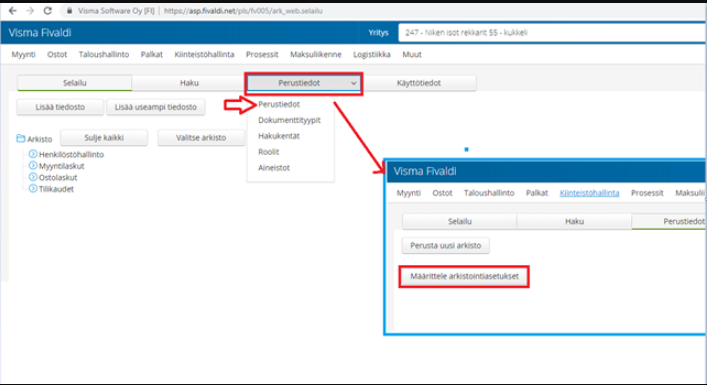The width and height of the screenshot is (707, 385).
Task: Switch to Selailu tab in main window
Action: 74,83
